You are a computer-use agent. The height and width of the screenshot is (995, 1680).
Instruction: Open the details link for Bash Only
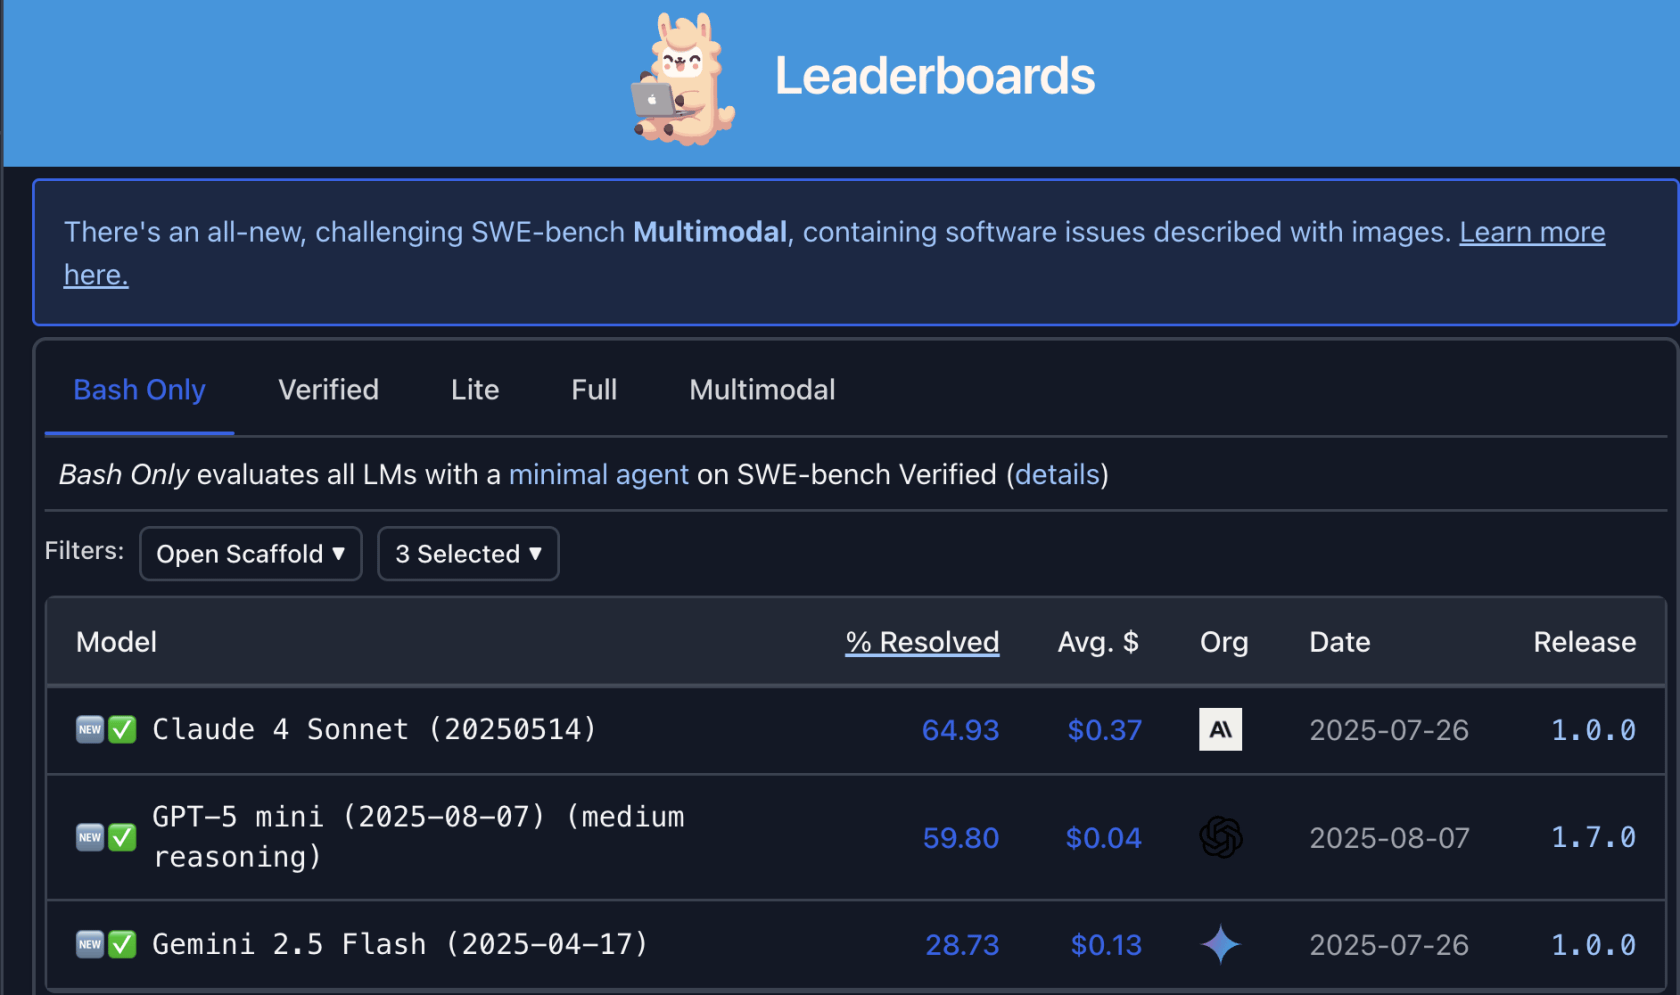coord(1057,475)
